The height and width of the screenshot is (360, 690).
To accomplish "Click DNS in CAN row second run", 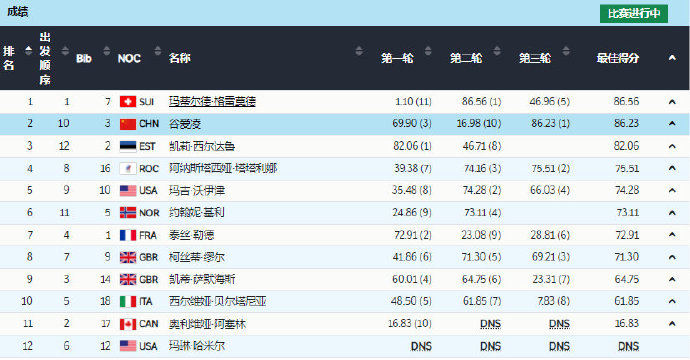I will 490,324.
